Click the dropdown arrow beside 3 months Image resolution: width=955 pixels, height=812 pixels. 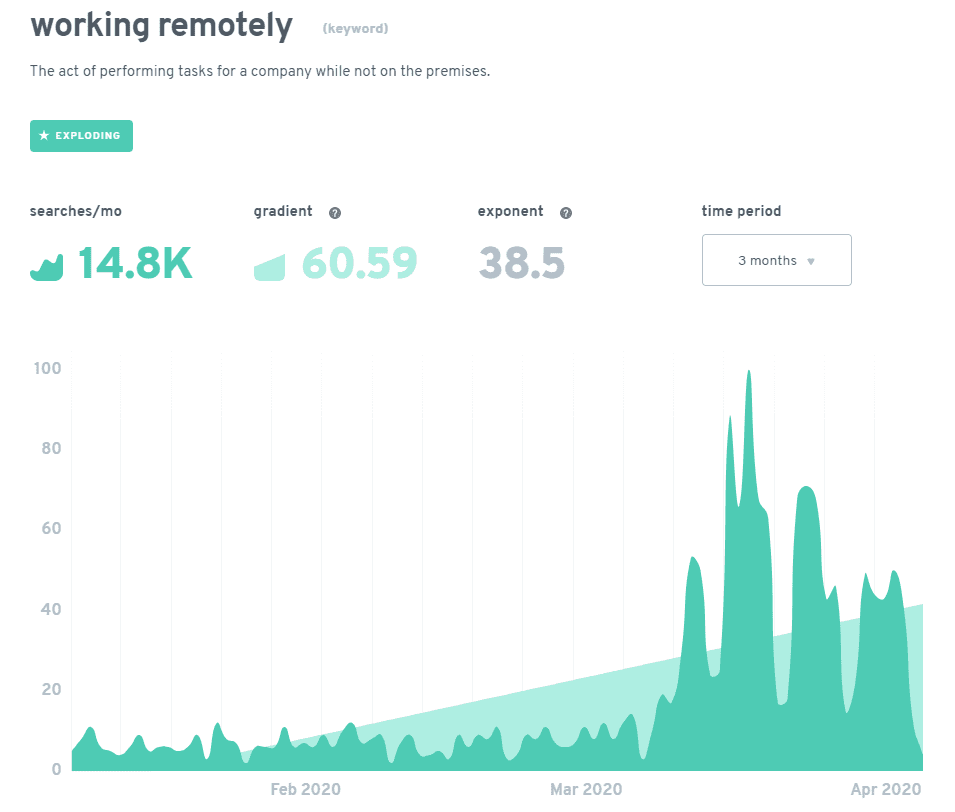(x=811, y=261)
